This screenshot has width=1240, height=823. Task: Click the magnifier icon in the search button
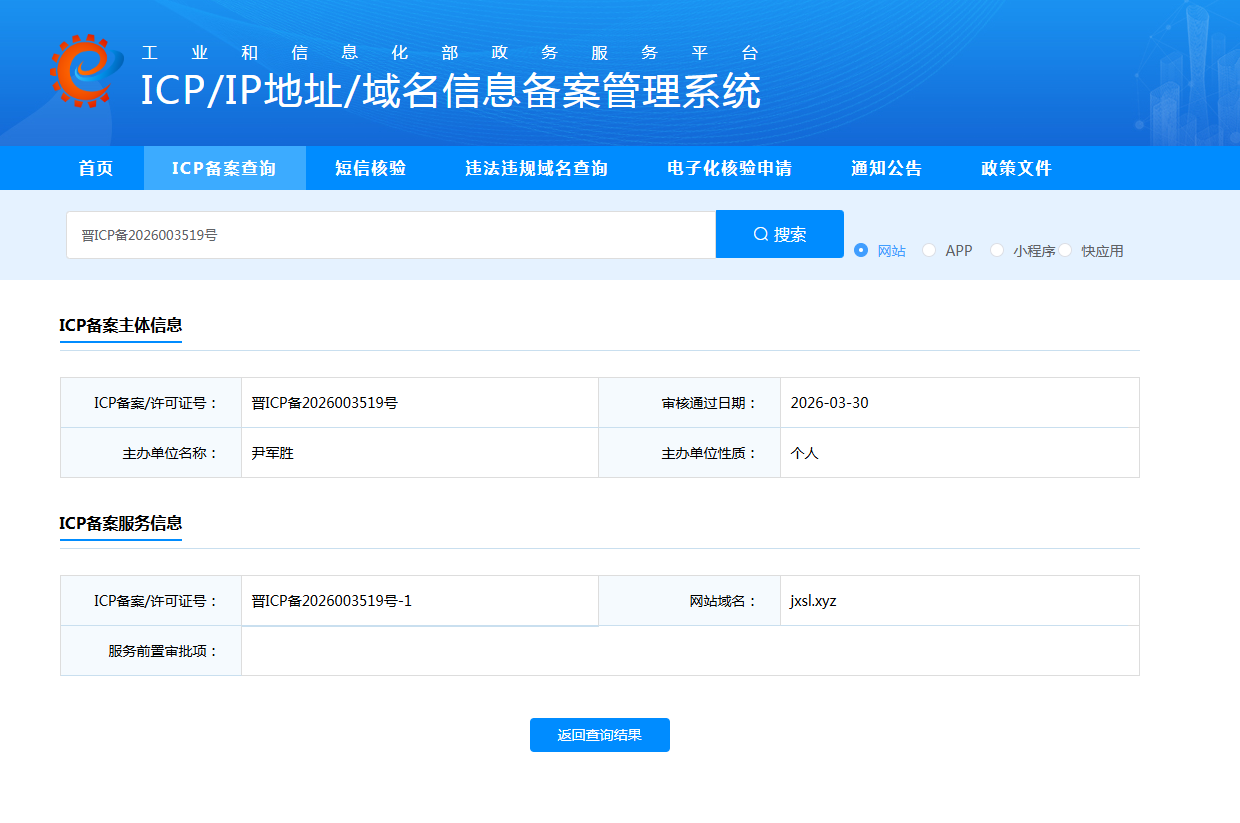point(760,233)
